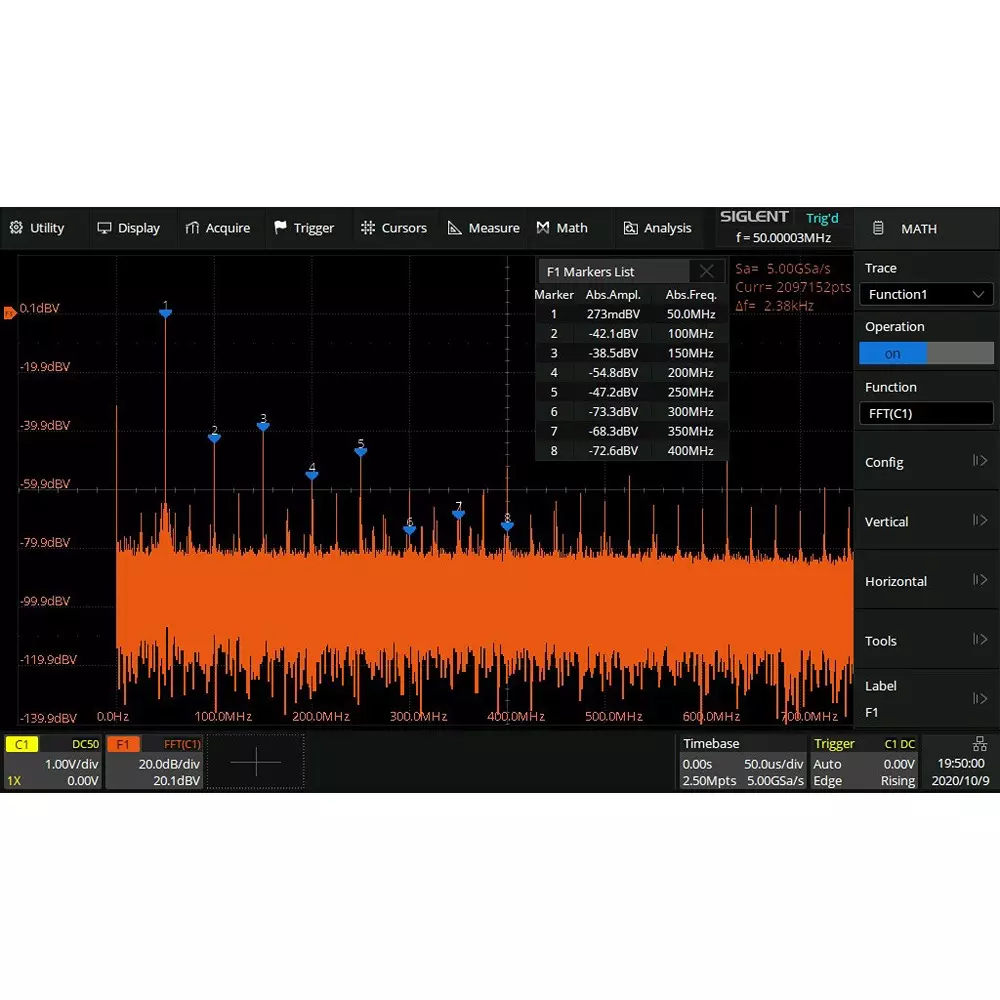Click the Acquire waveform icon

192,228
